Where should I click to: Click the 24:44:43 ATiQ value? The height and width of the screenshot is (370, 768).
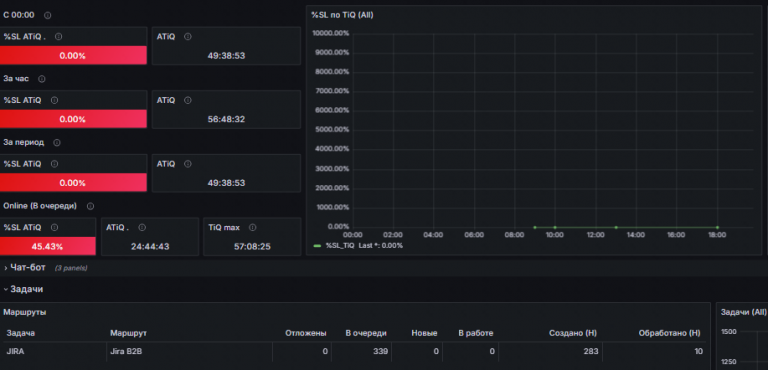click(x=150, y=247)
